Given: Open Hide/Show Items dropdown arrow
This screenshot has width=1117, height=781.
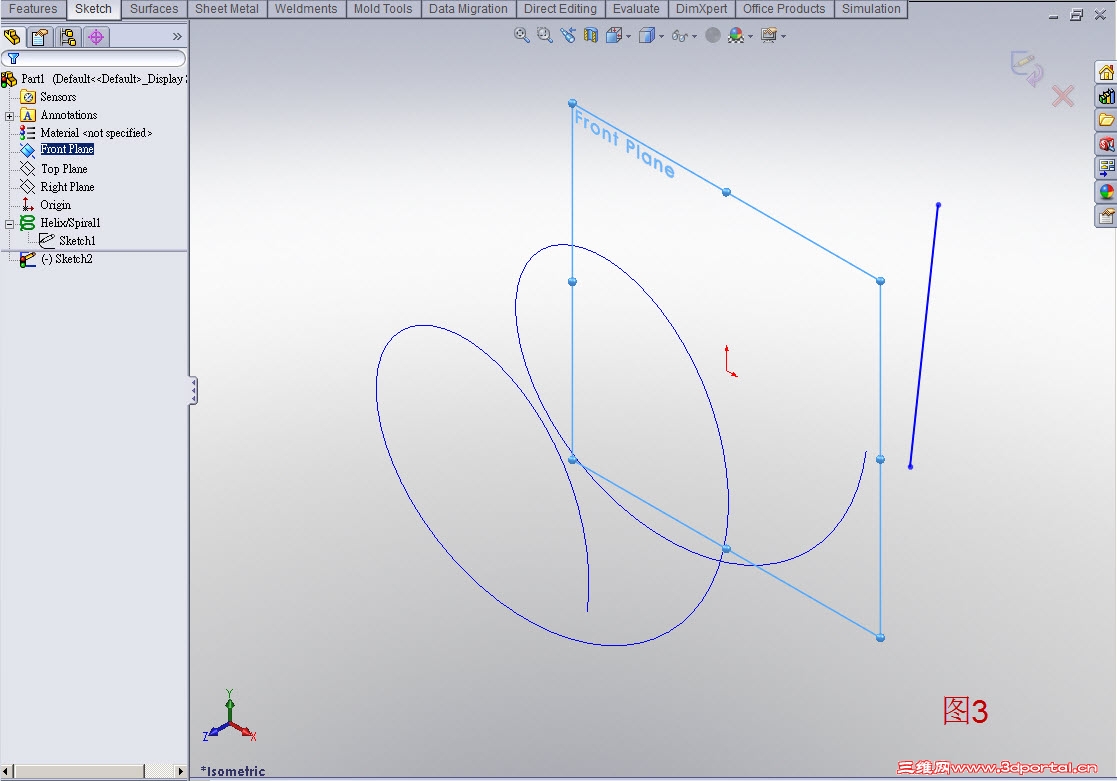Looking at the screenshot, I should pyautogui.click(x=695, y=36).
